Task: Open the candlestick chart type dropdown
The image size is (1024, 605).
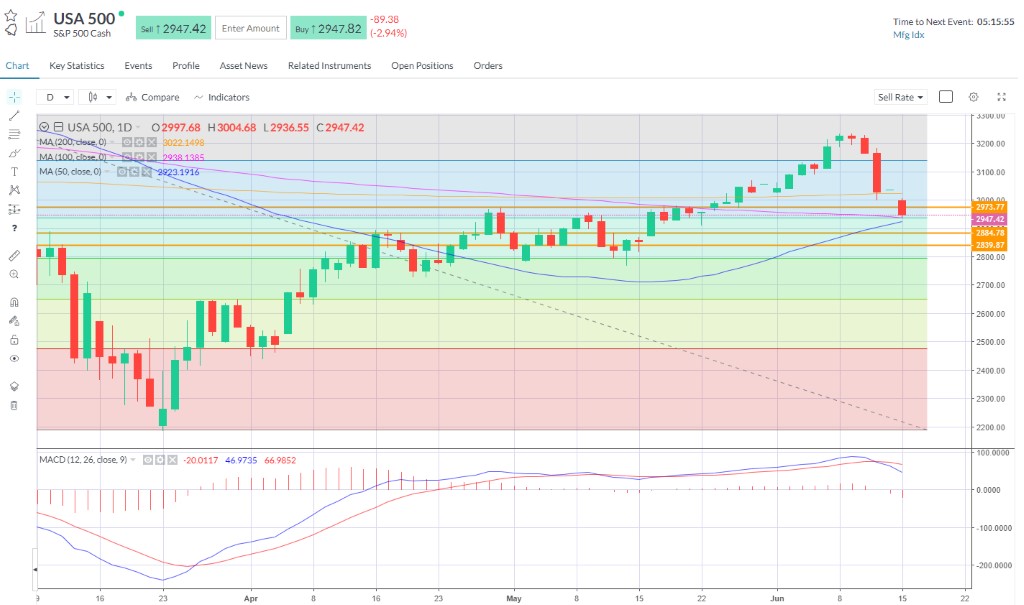Action: [100, 97]
